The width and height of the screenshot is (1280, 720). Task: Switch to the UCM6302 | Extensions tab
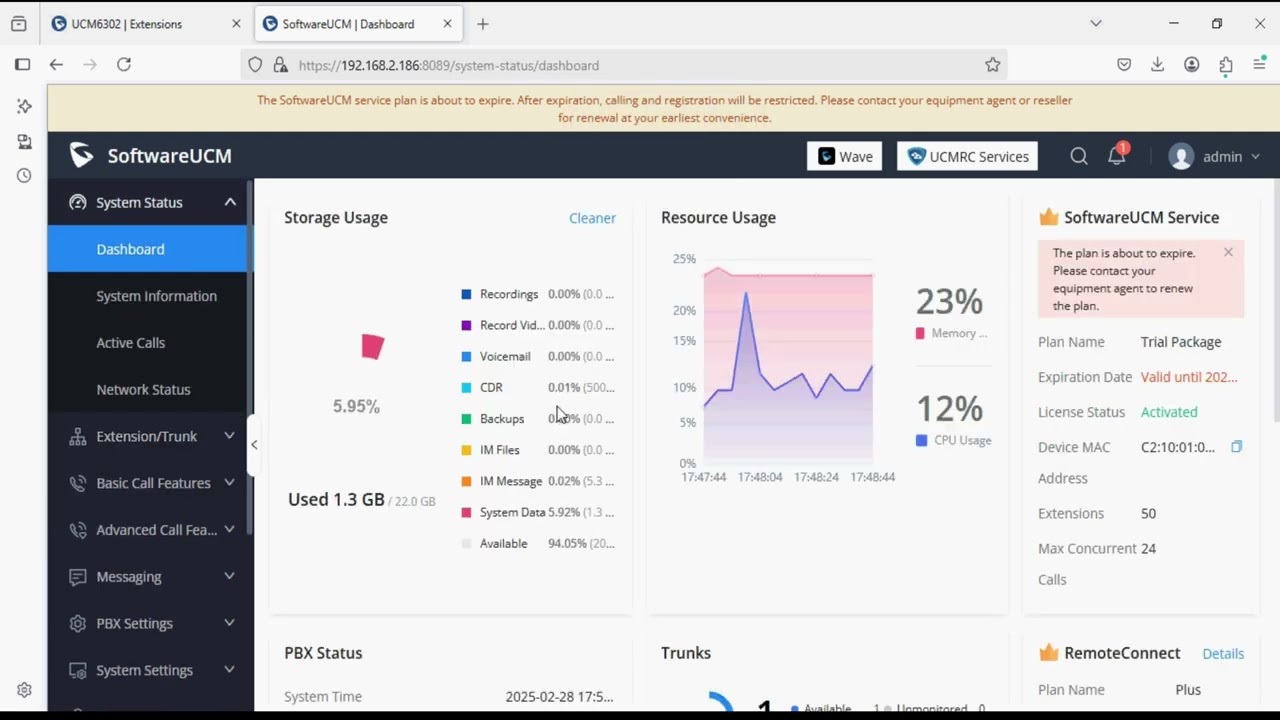point(146,24)
